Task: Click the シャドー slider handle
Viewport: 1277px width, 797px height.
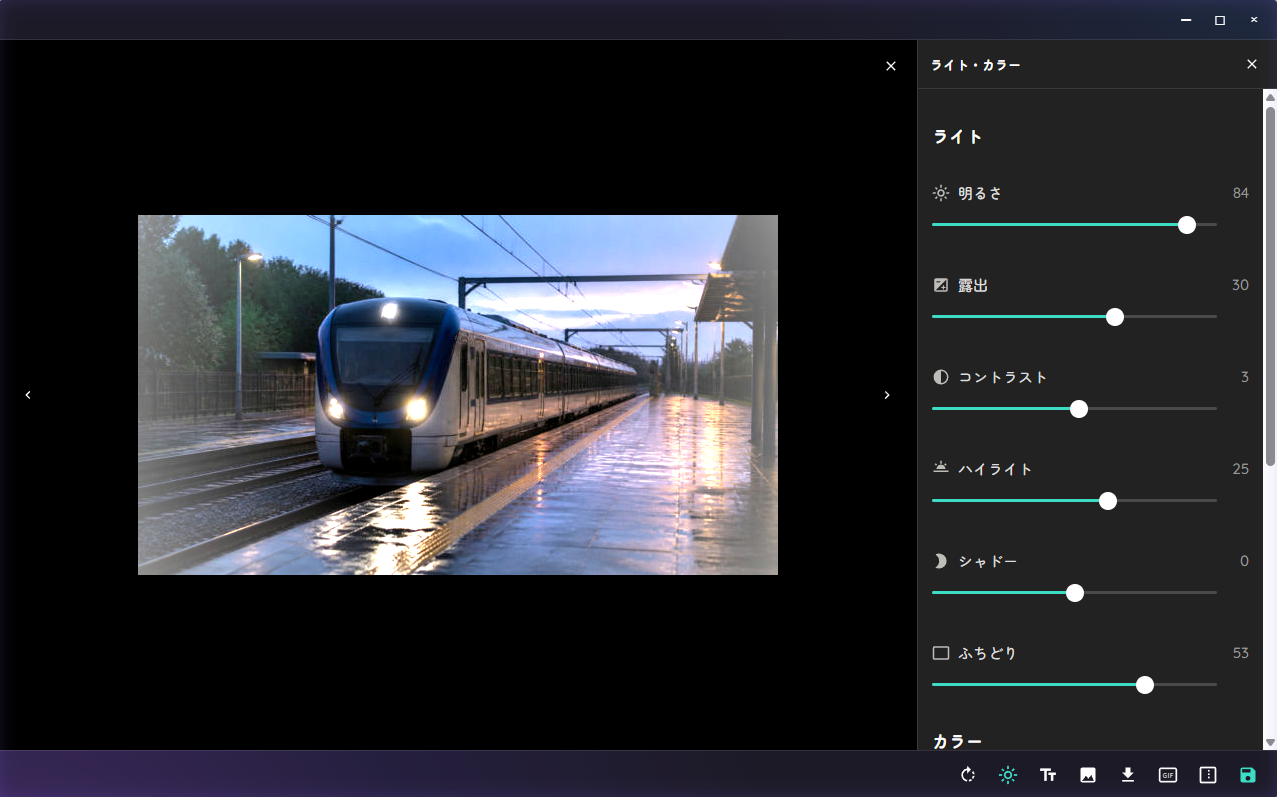Action: point(1075,593)
